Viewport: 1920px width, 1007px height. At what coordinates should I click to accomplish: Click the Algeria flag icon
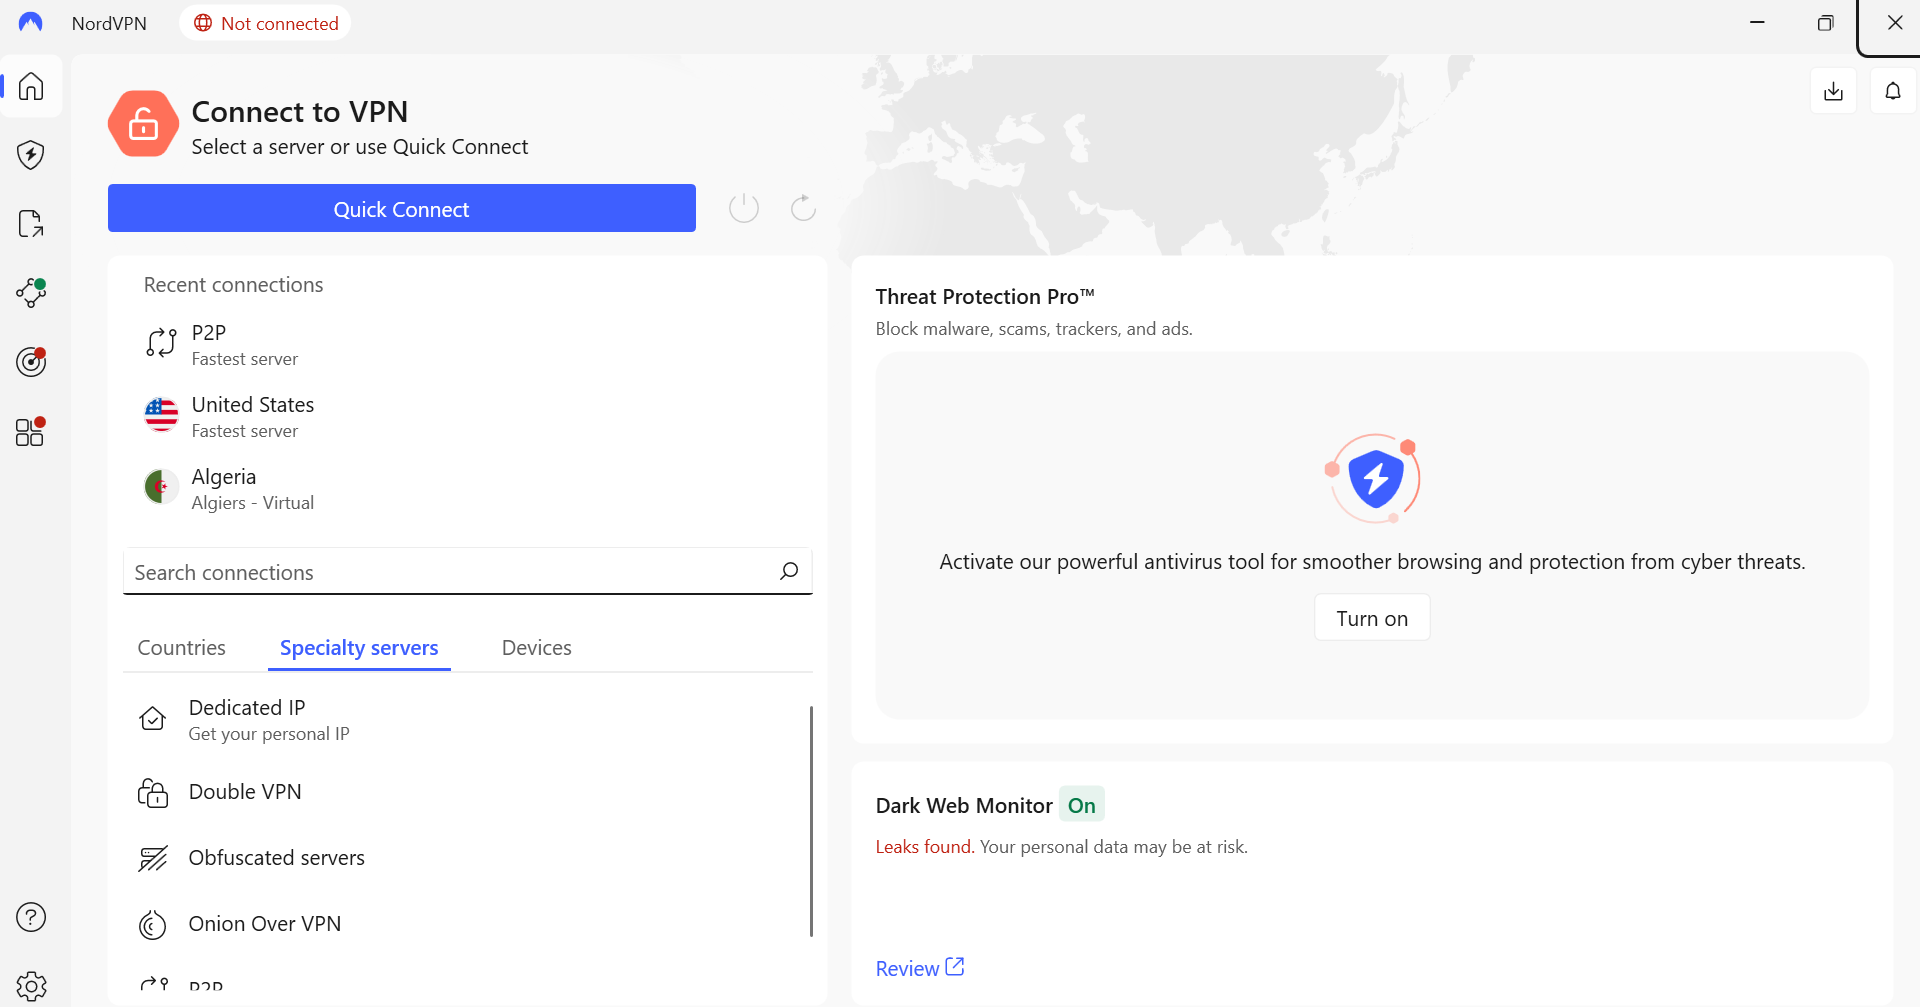tap(161, 487)
